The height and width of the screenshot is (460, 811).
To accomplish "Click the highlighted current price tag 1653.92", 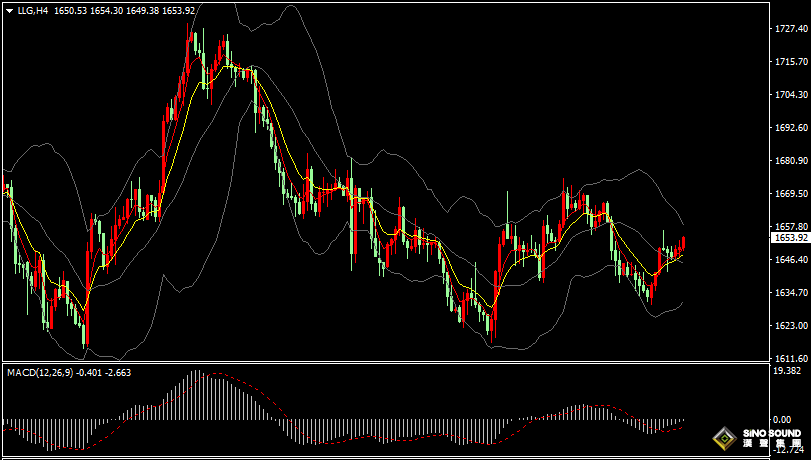I will 791,238.
